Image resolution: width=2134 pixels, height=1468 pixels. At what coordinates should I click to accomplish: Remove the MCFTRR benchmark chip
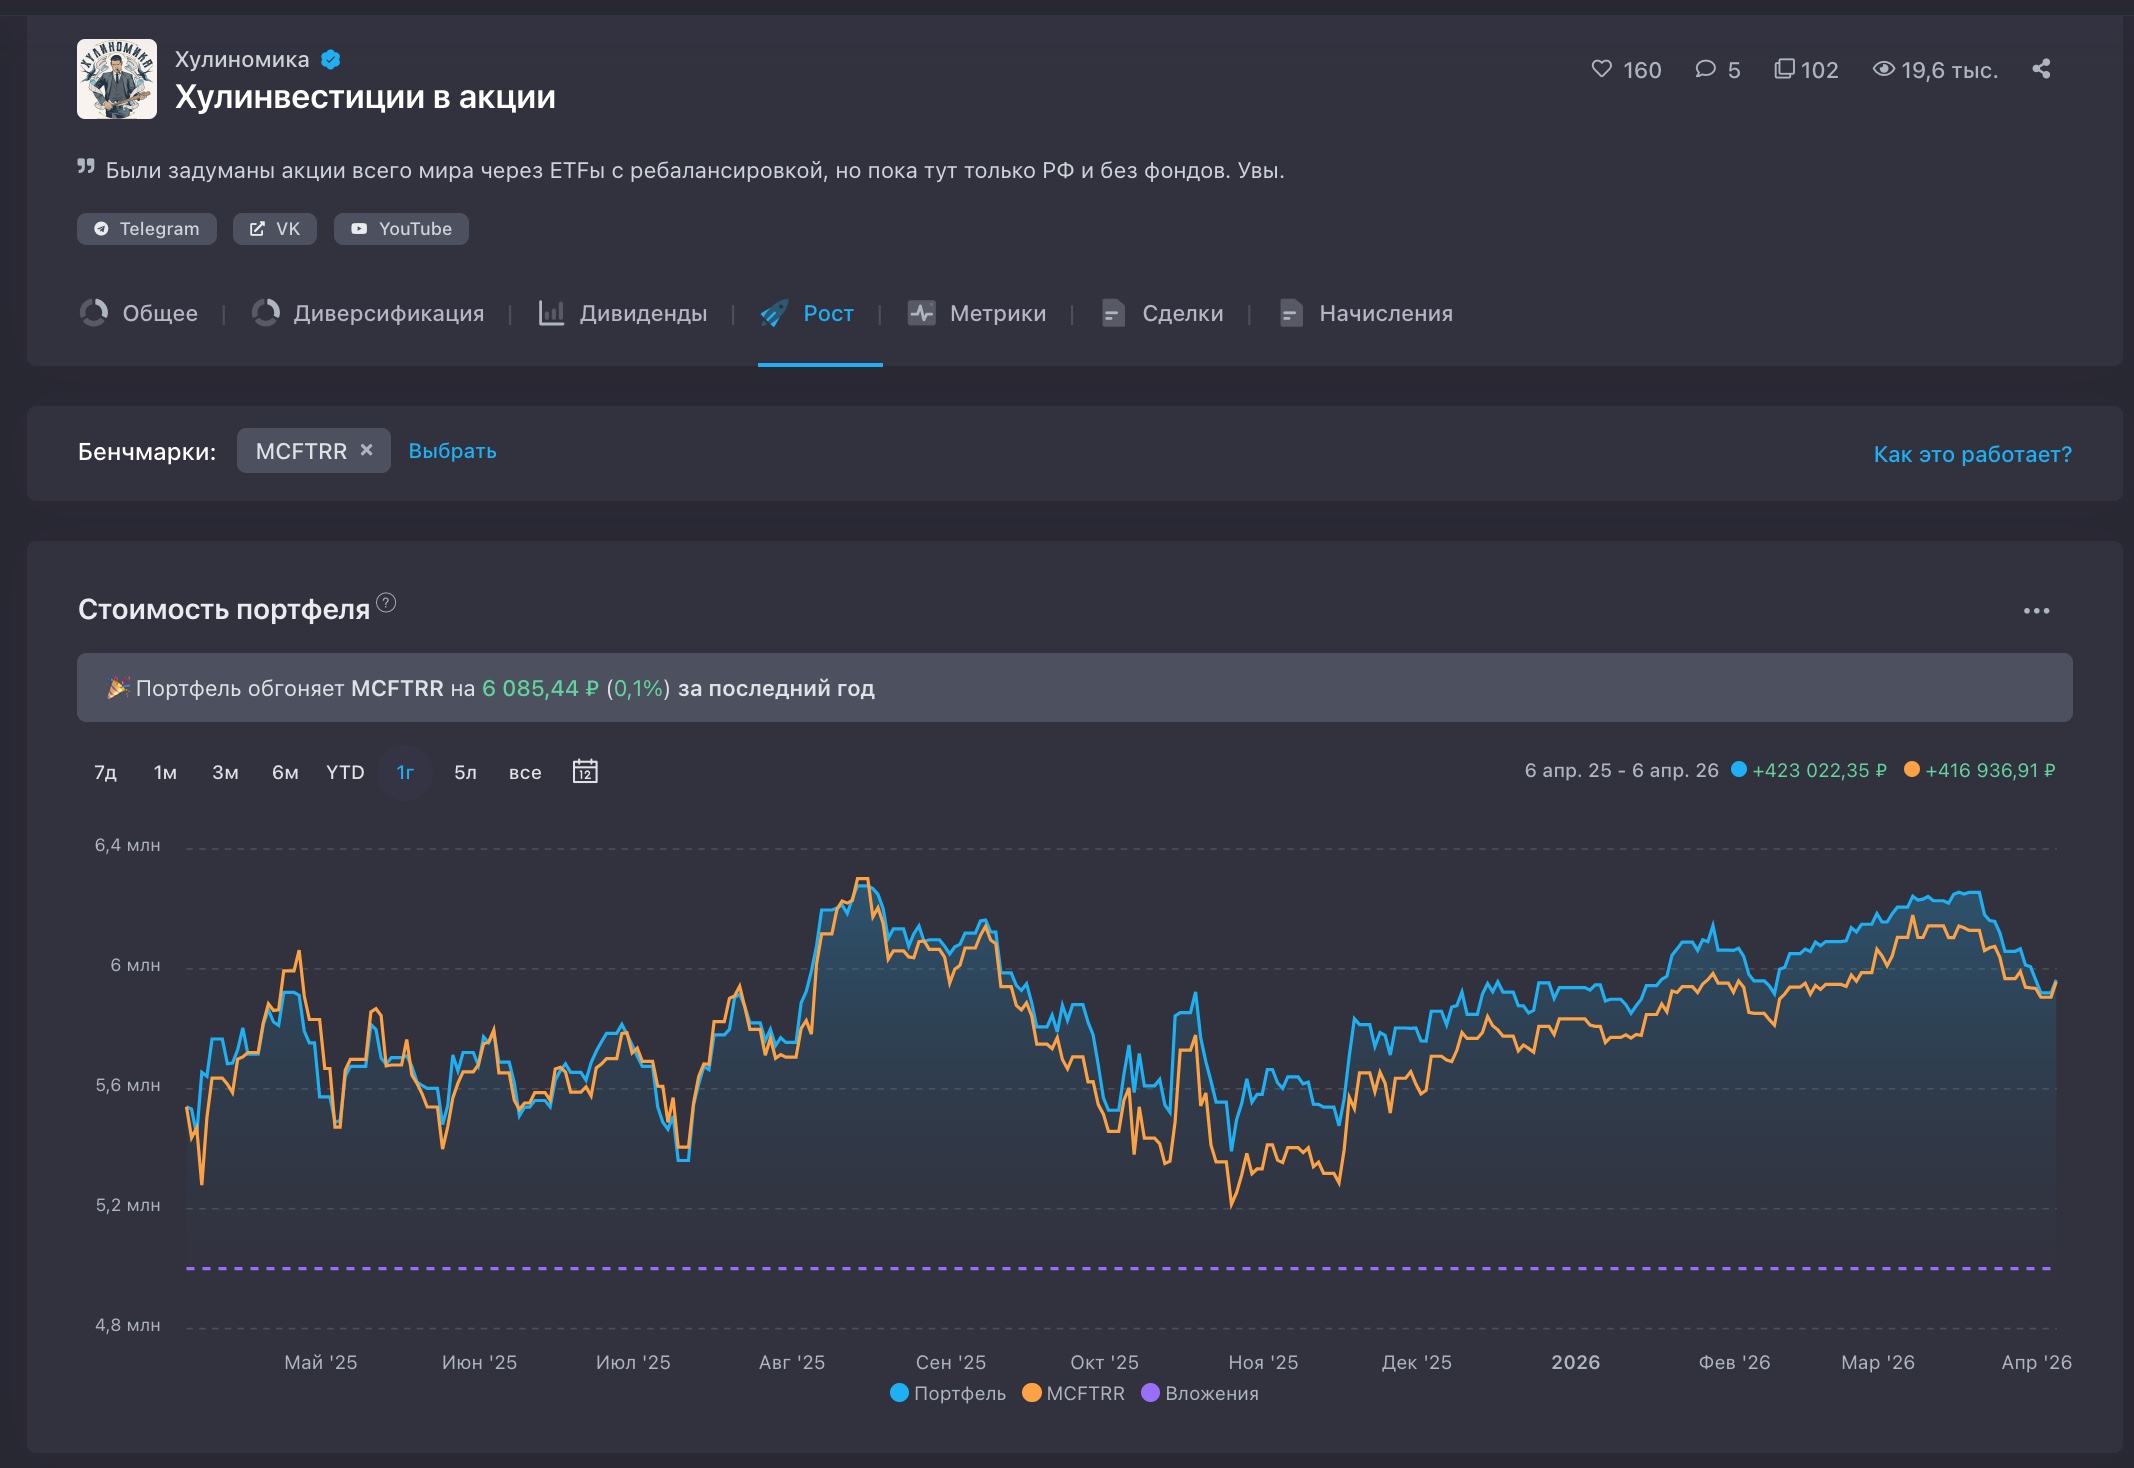pos(367,450)
